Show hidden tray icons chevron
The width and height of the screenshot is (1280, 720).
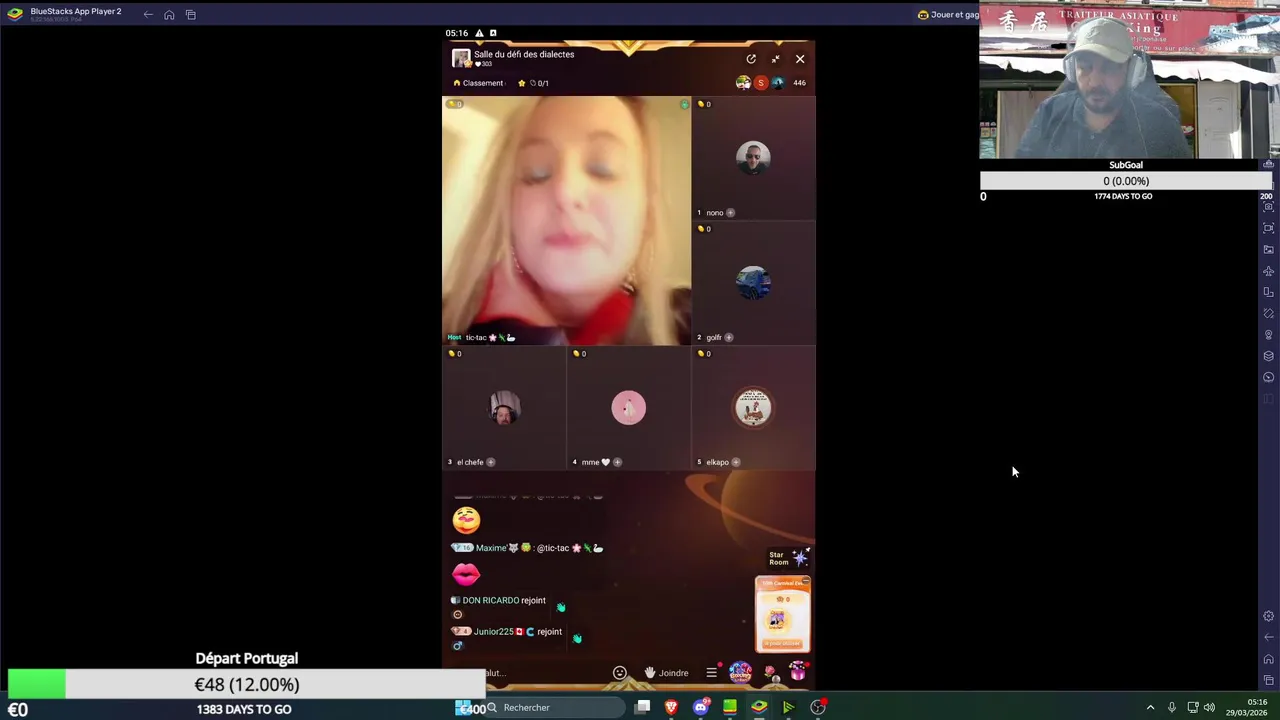tap(1150, 708)
